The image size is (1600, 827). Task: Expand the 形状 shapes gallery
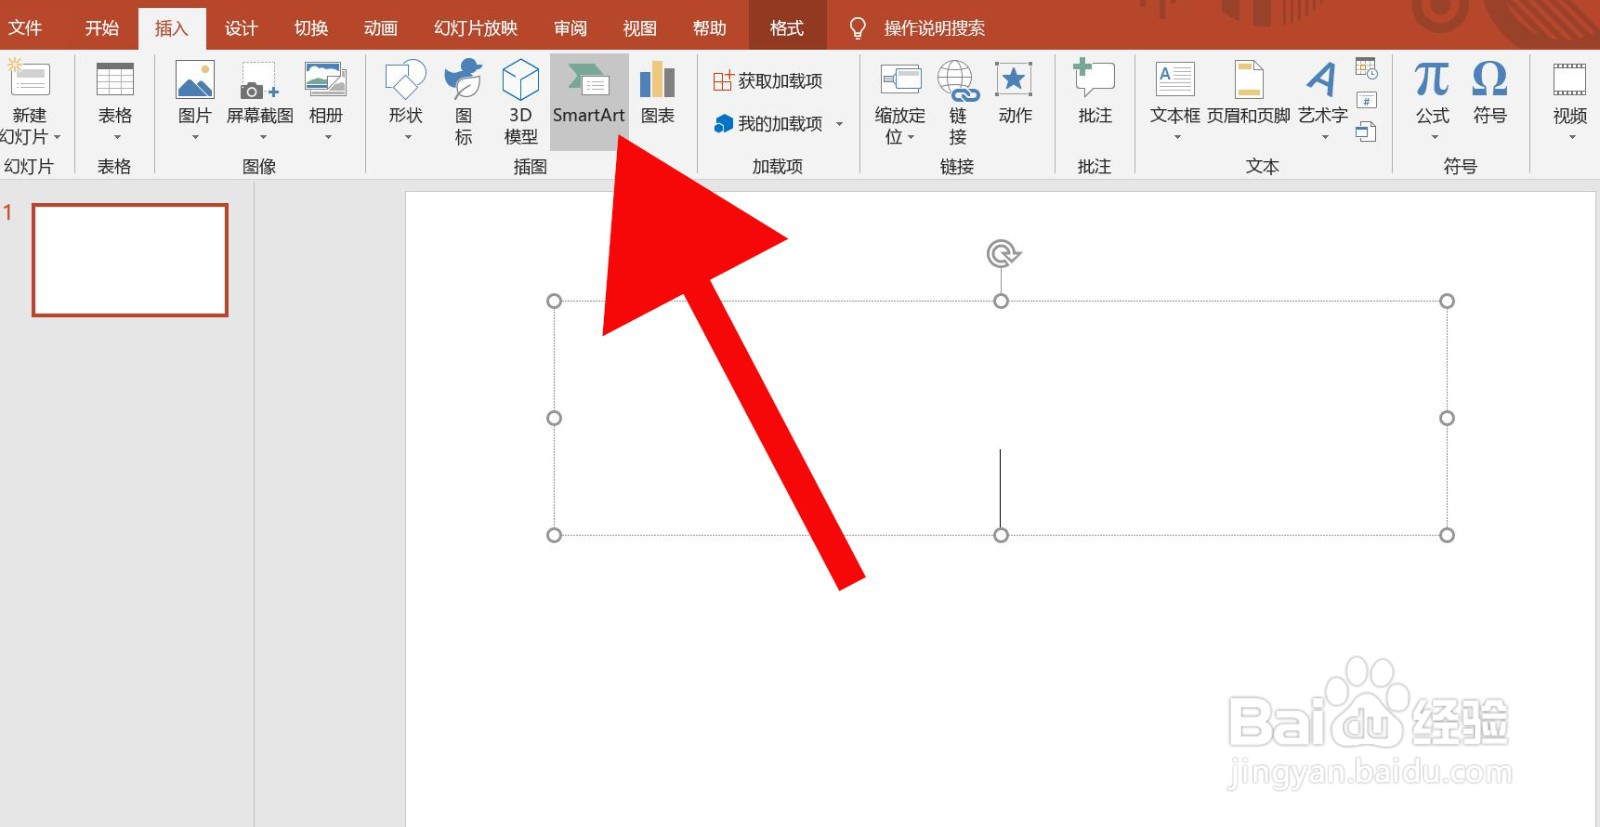coord(406,137)
